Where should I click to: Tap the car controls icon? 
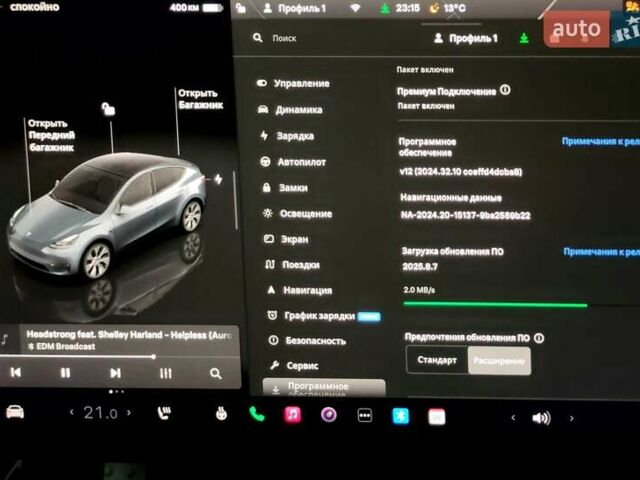(x=15, y=413)
